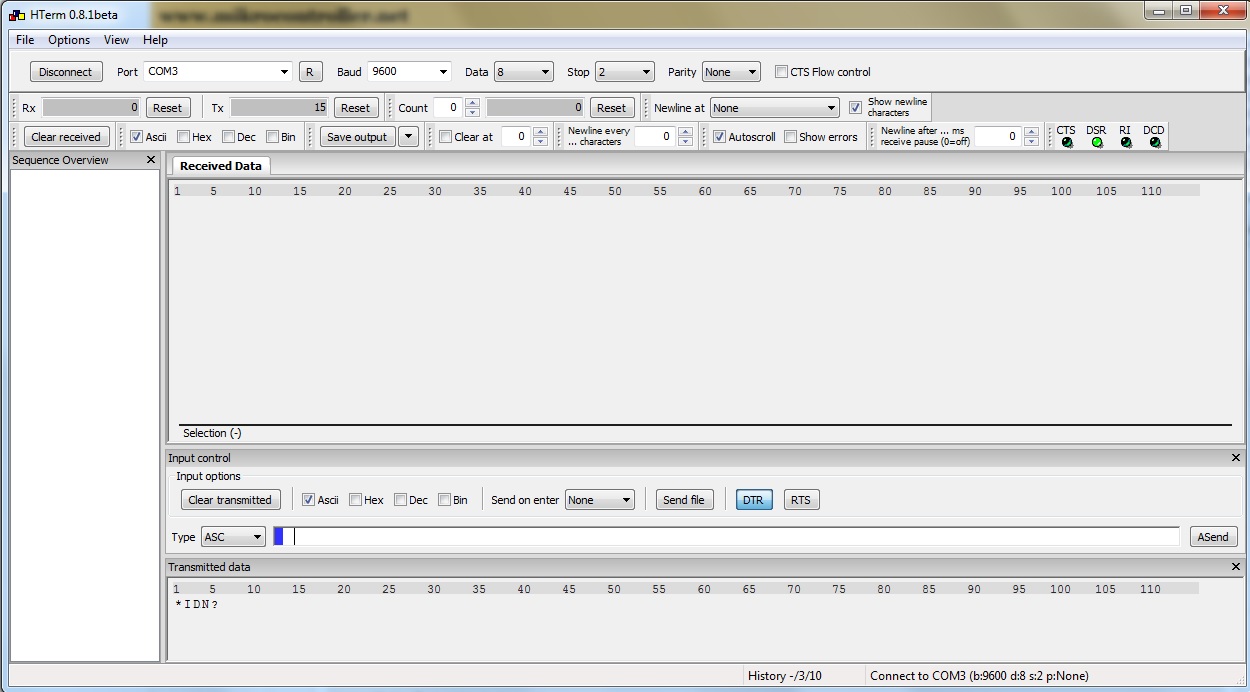Click the Disconnect button
The width and height of the screenshot is (1250, 692).
[x=66, y=72]
